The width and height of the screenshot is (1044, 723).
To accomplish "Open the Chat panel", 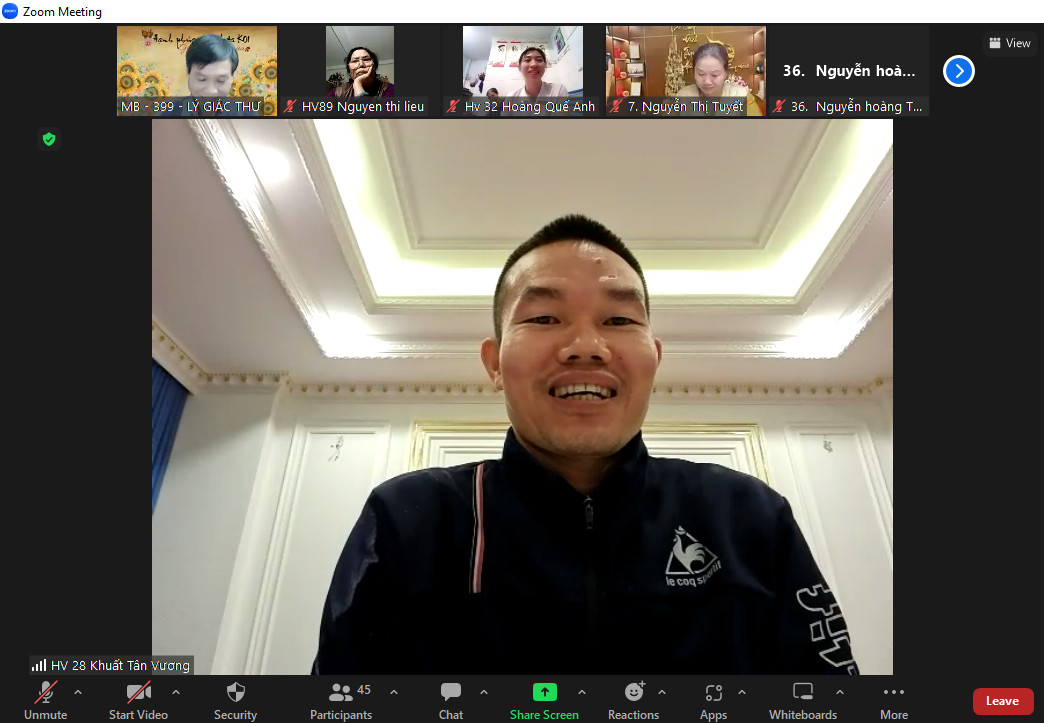I will [451, 693].
